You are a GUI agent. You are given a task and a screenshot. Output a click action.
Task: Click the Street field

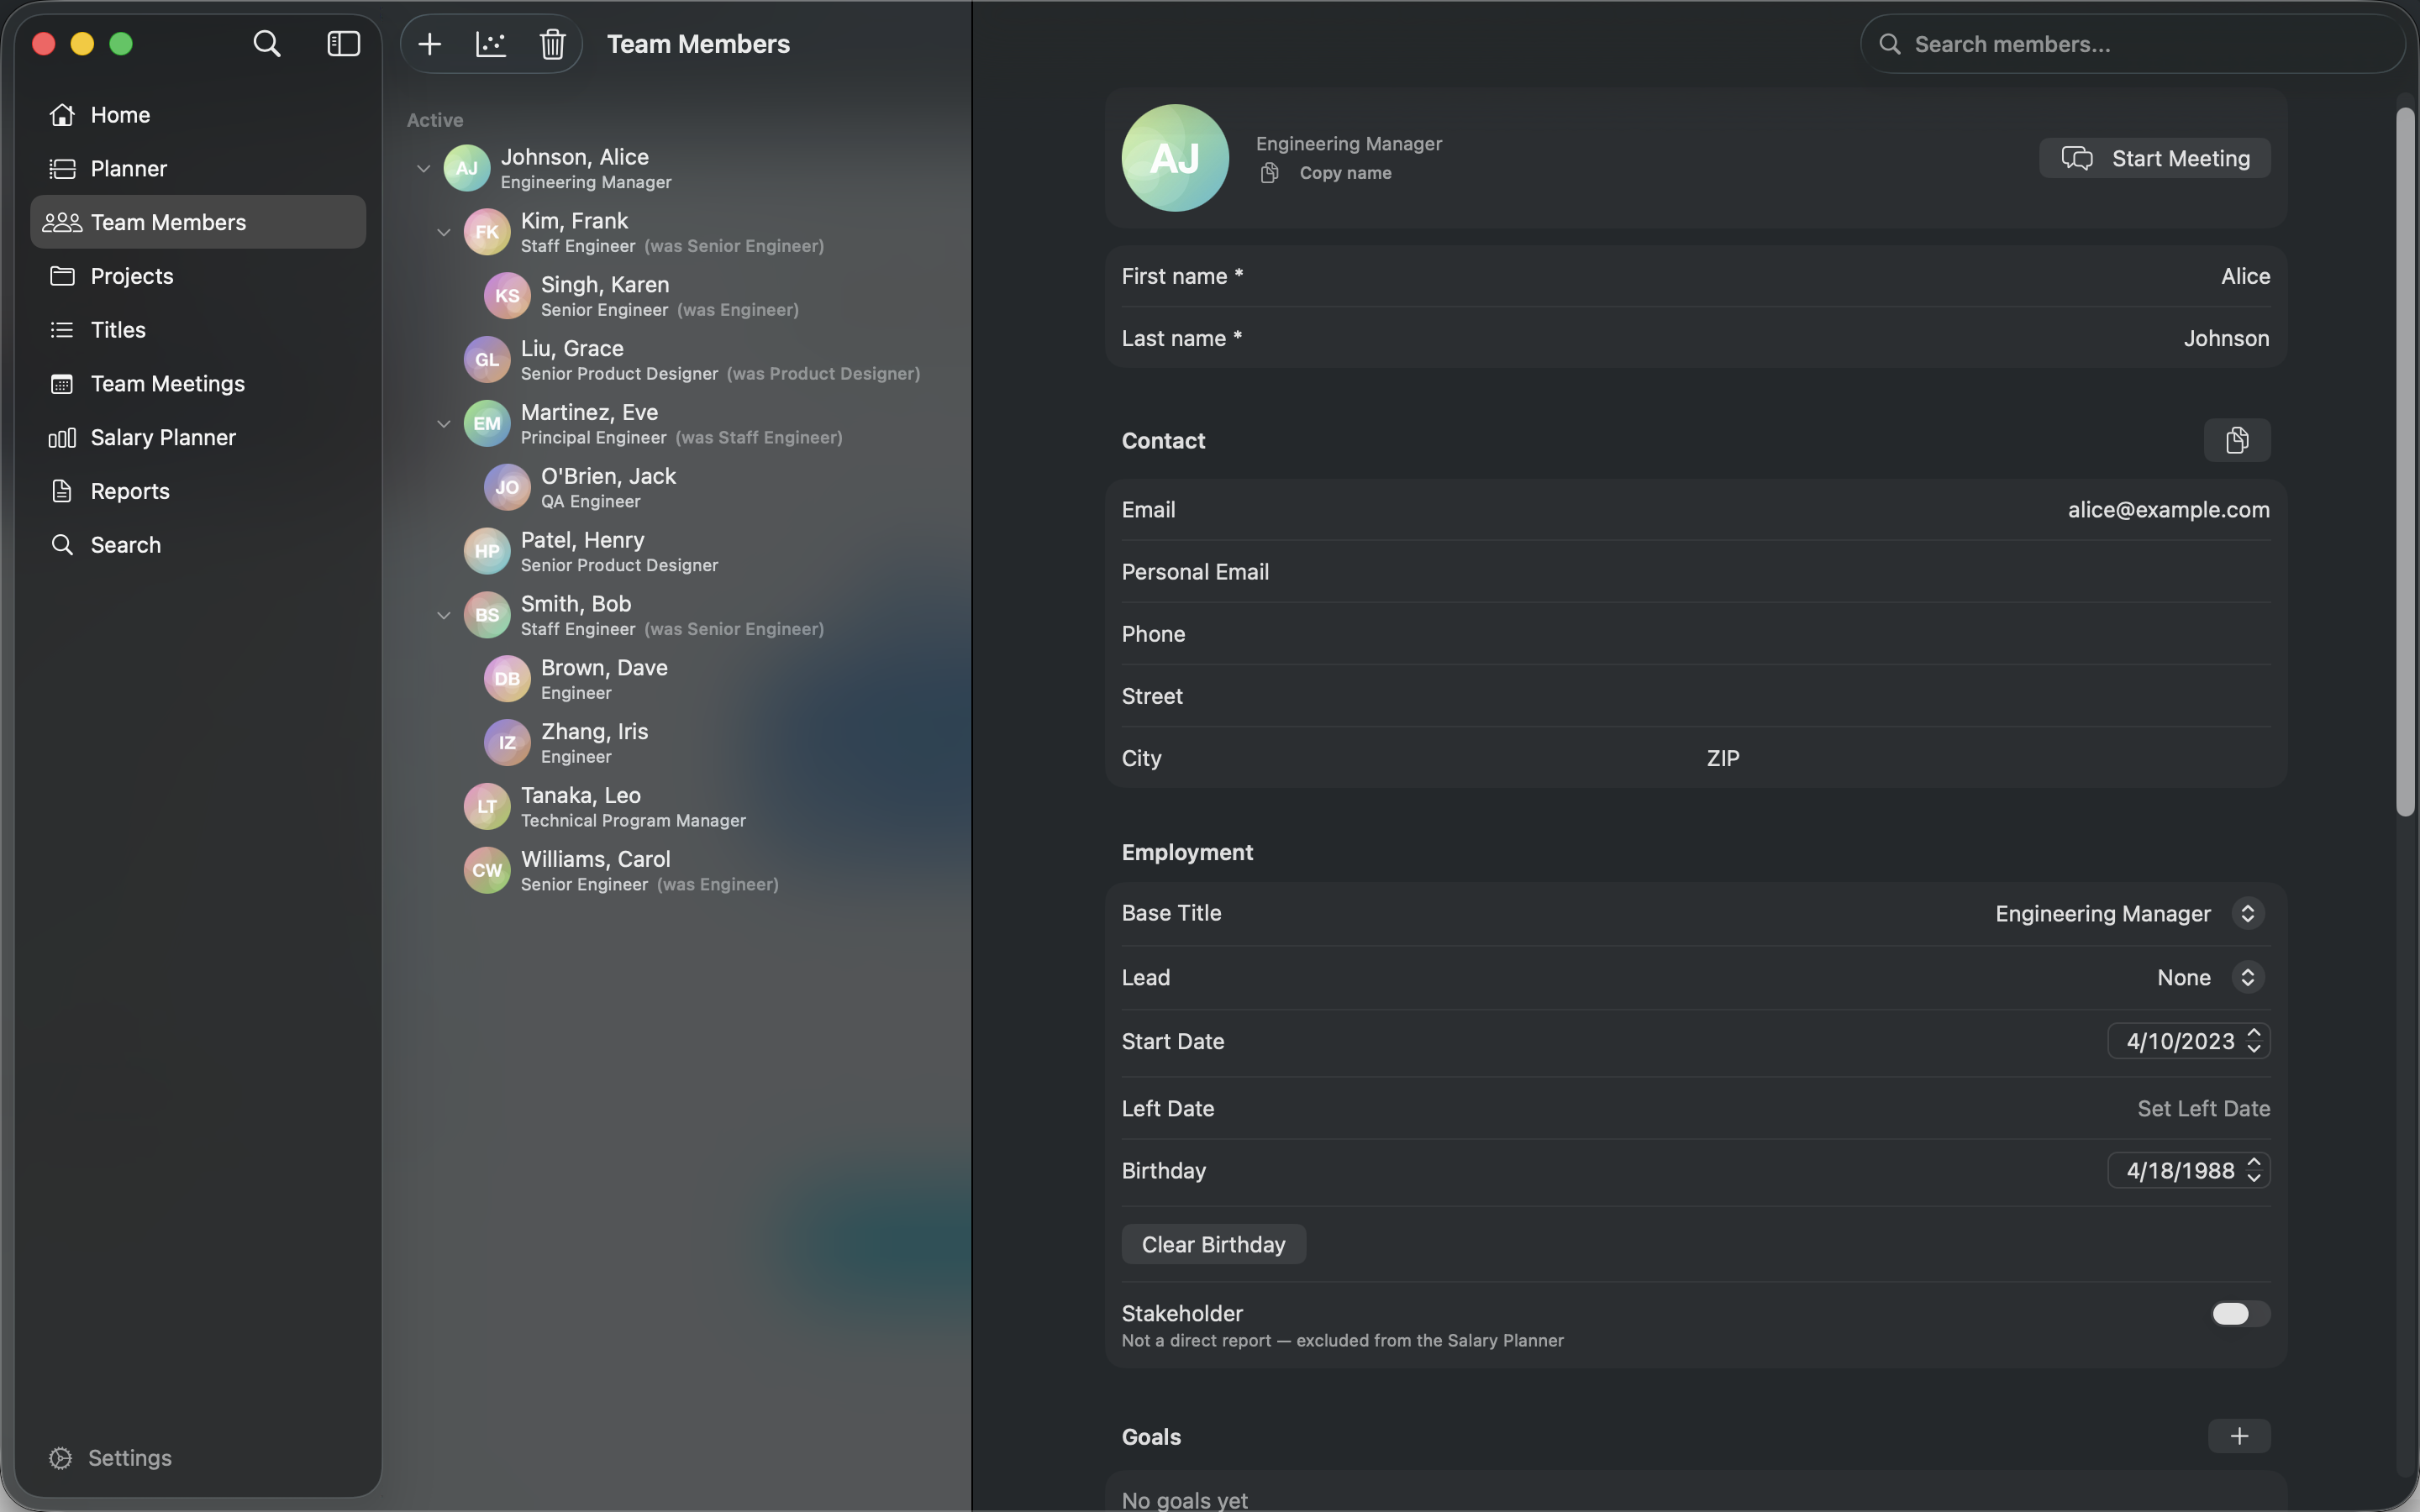point(1696,696)
